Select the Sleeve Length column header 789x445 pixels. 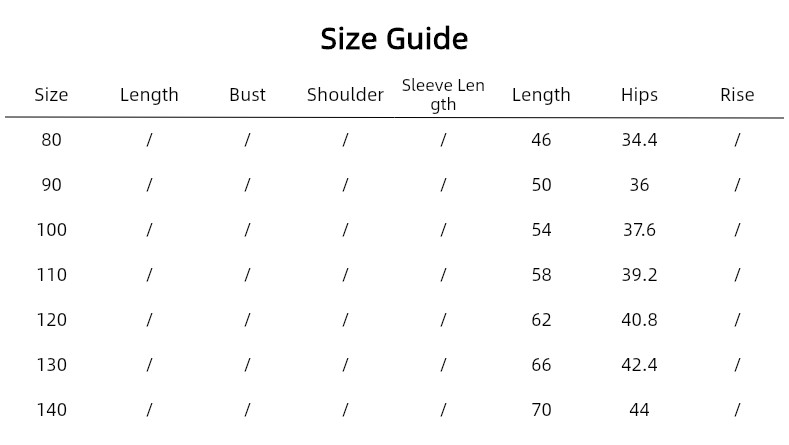[443, 94]
